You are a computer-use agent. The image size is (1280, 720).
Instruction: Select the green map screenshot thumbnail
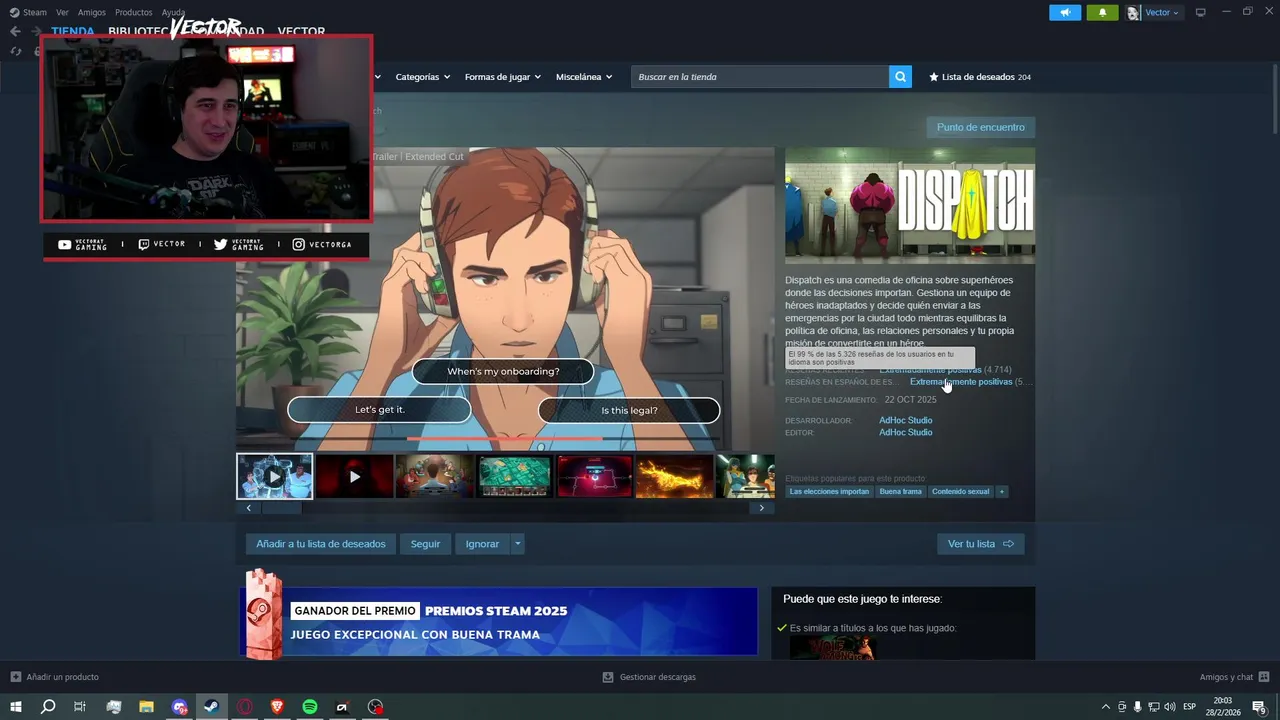coord(514,476)
